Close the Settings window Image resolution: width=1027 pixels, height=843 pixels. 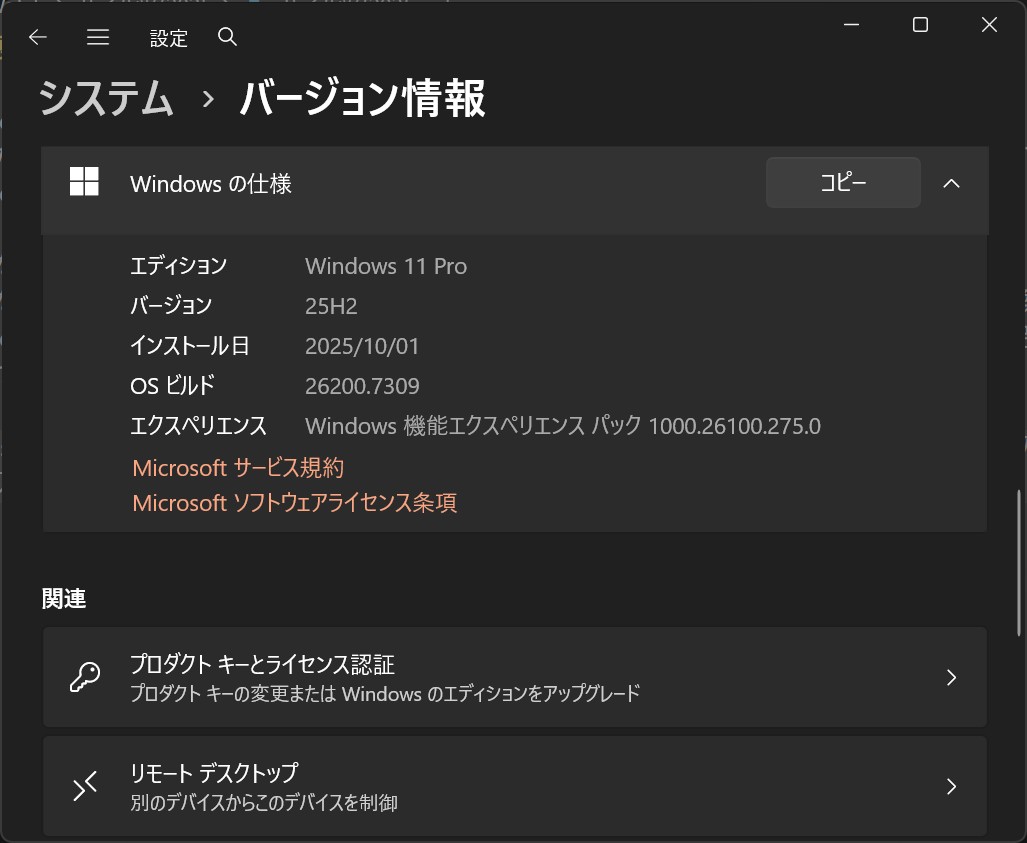pyautogui.click(x=989, y=25)
